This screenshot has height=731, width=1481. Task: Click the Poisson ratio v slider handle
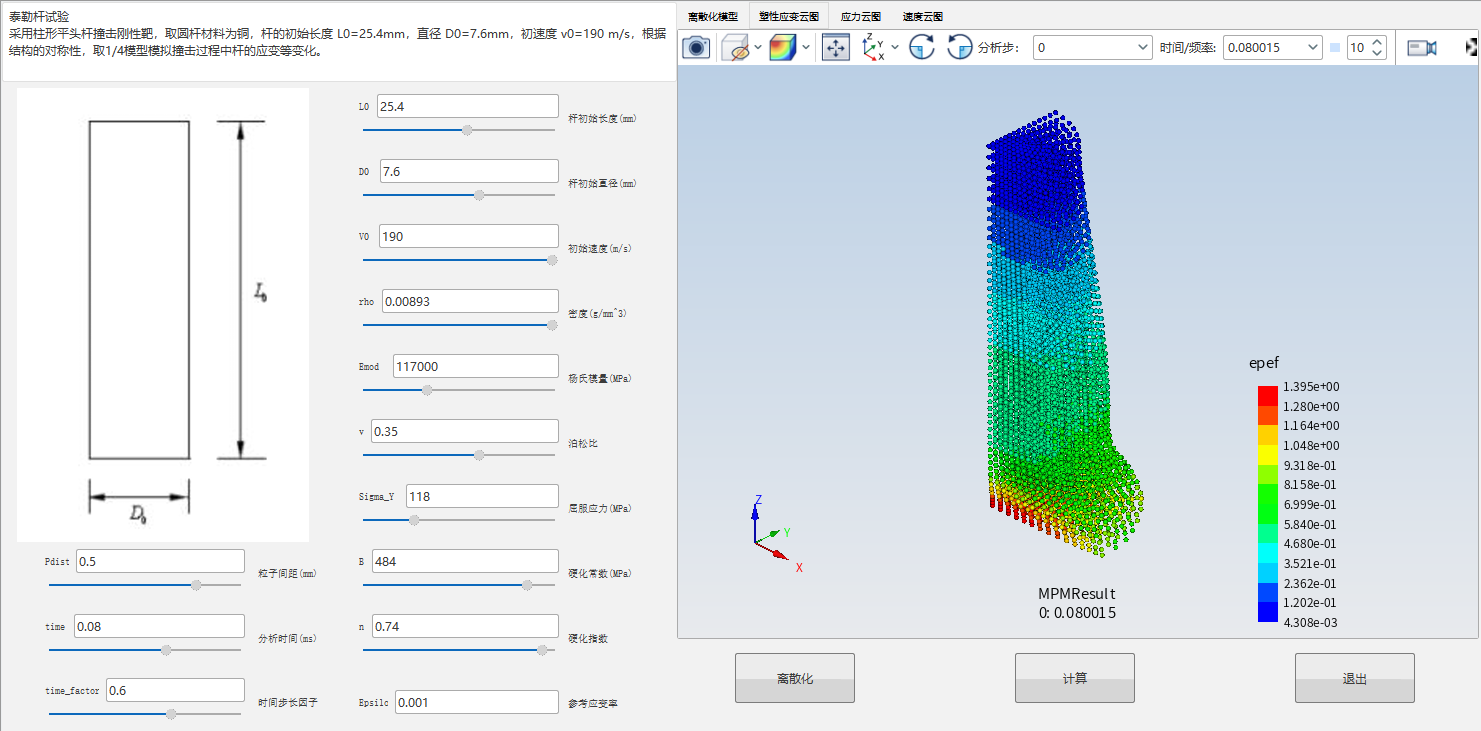click(x=479, y=455)
